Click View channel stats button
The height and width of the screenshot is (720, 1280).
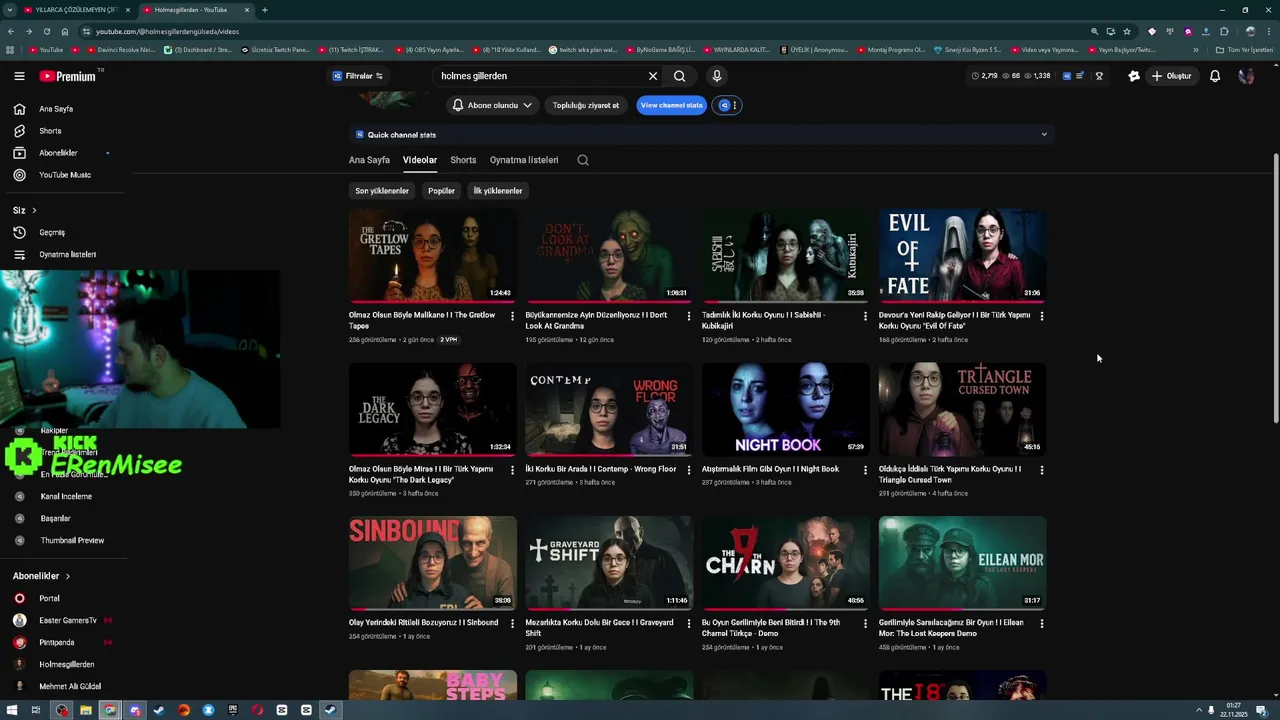click(671, 105)
